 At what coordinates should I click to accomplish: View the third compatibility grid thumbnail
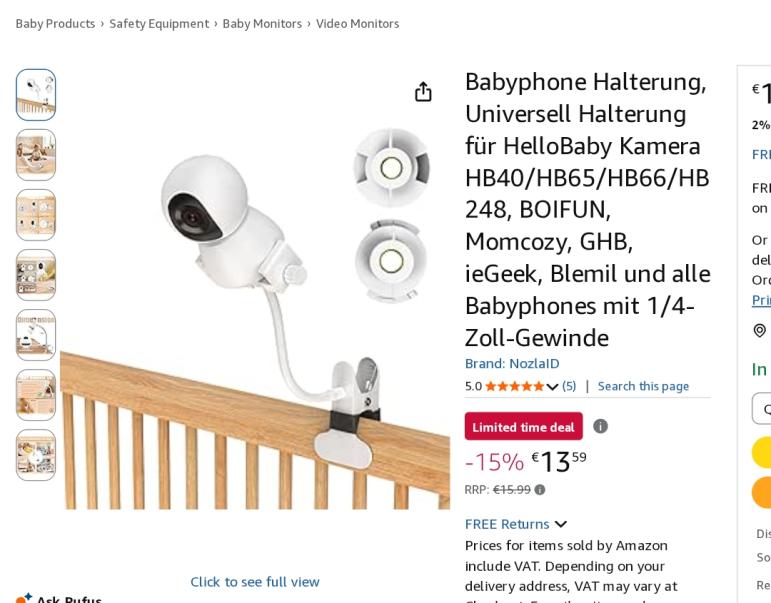[36, 215]
